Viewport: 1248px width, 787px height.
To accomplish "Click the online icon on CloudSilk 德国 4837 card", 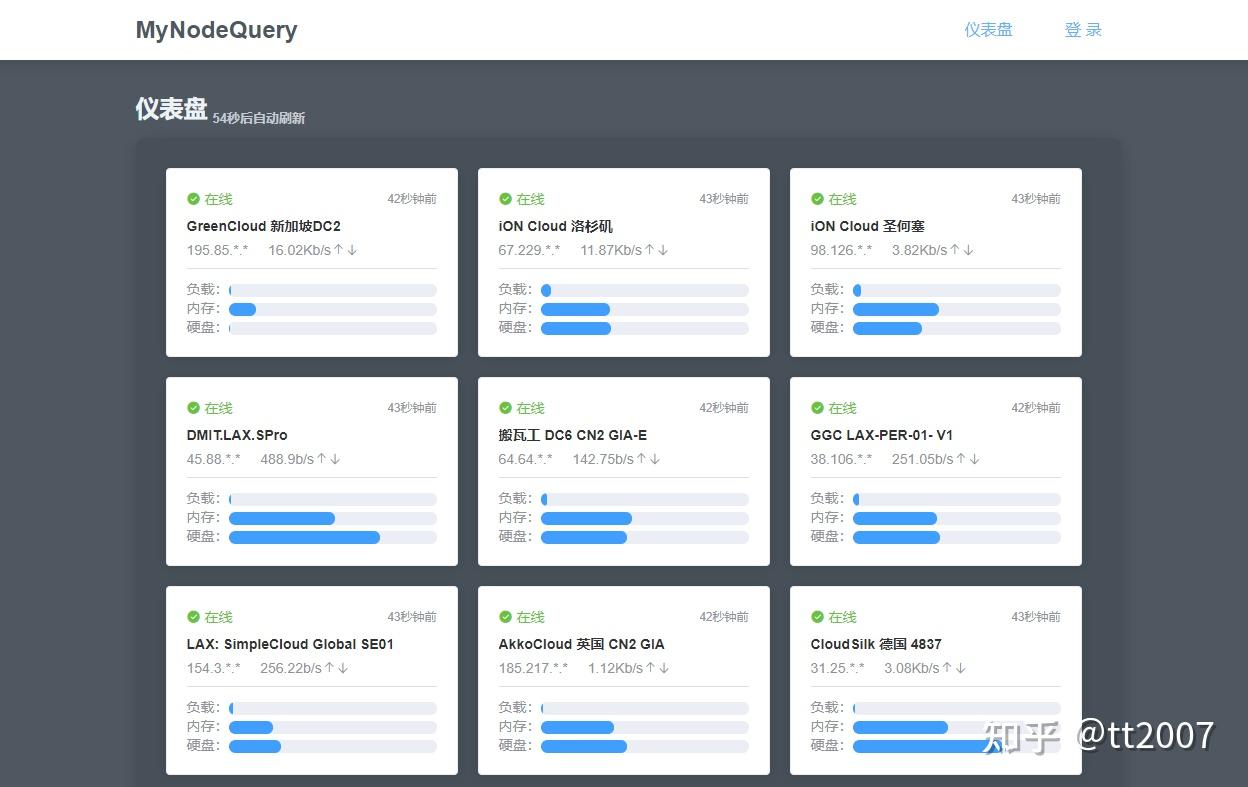I will [x=817, y=617].
